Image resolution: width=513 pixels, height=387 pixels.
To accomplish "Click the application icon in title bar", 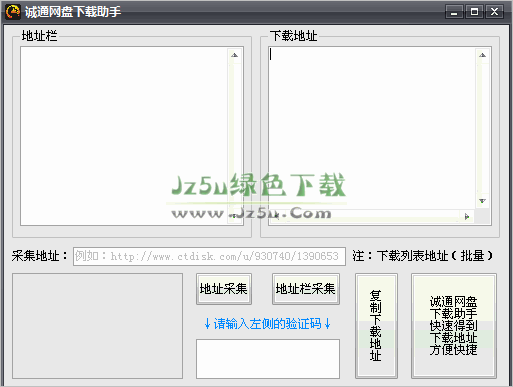I will tap(13, 12).
